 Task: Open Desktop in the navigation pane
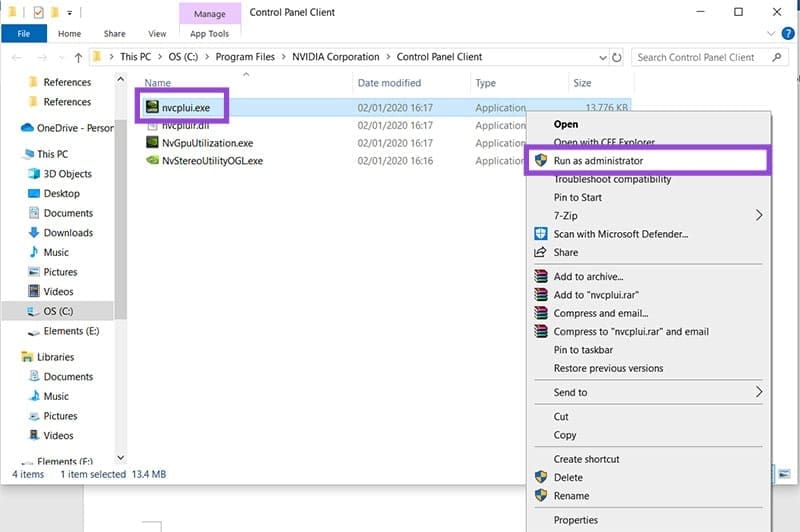pyautogui.click(x=54, y=193)
